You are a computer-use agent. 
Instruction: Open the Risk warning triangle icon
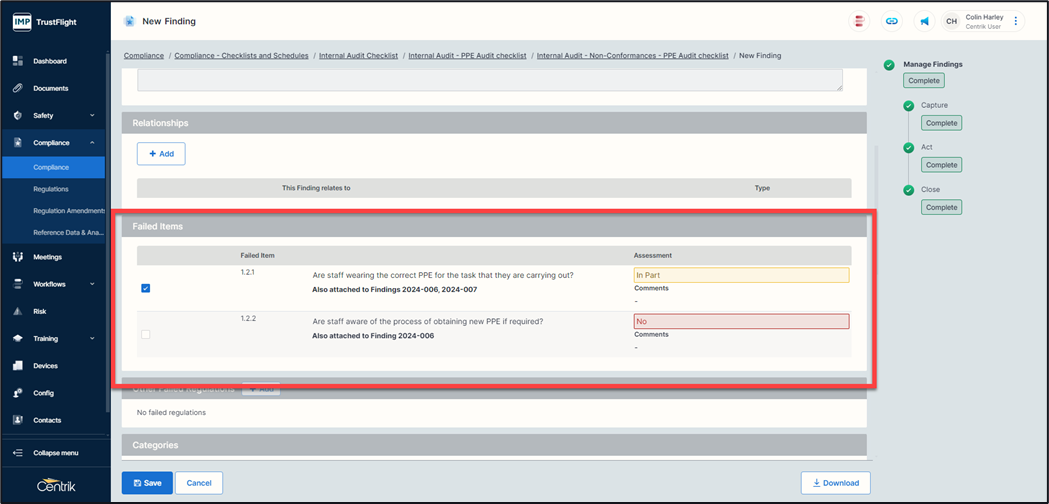18,311
